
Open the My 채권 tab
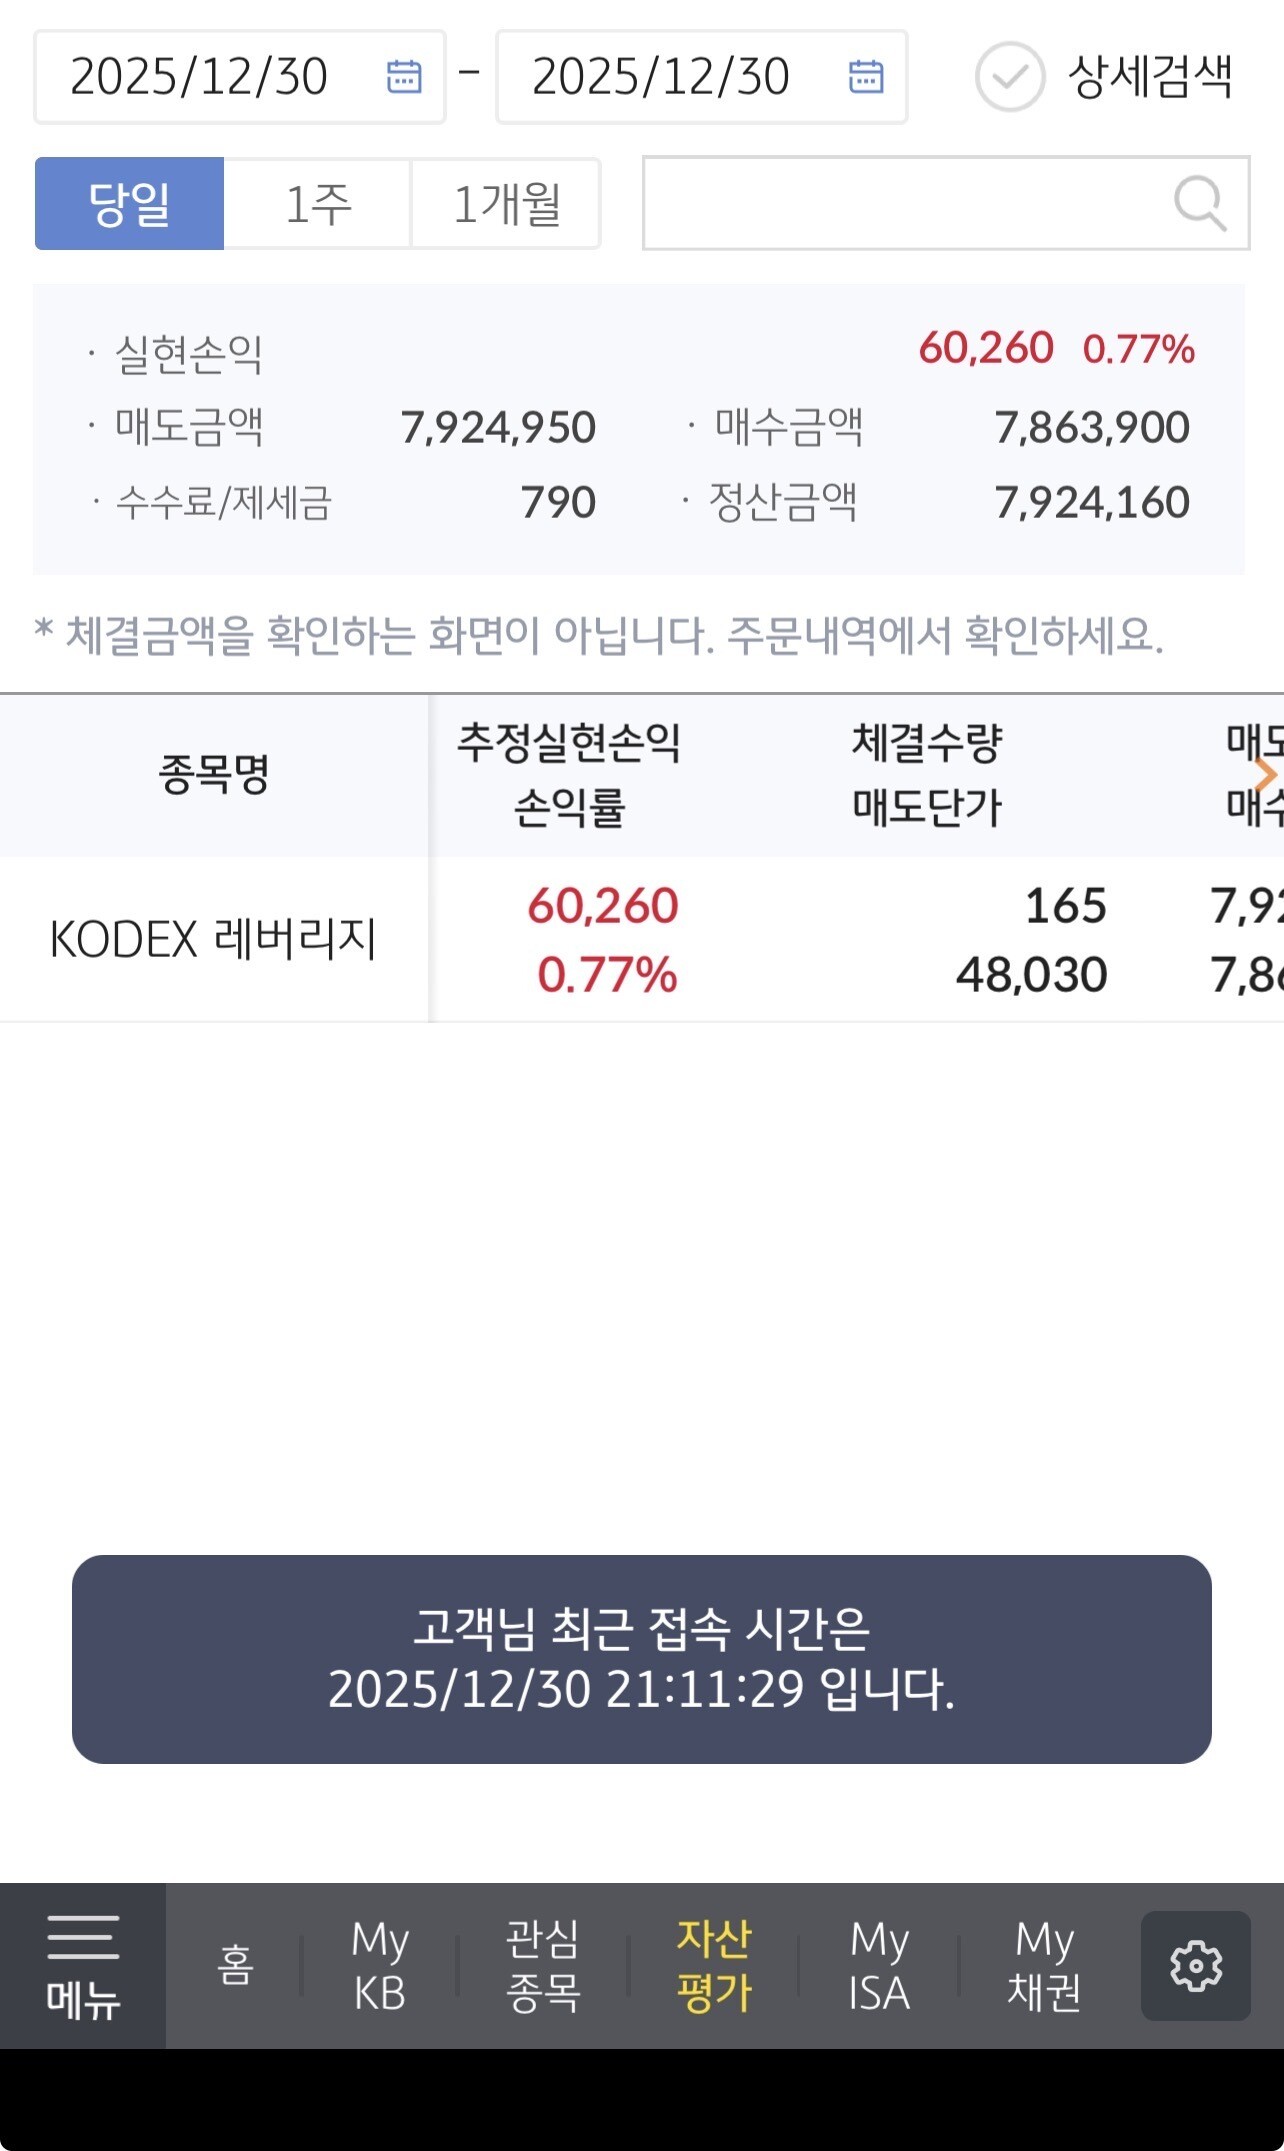(1044, 1966)
